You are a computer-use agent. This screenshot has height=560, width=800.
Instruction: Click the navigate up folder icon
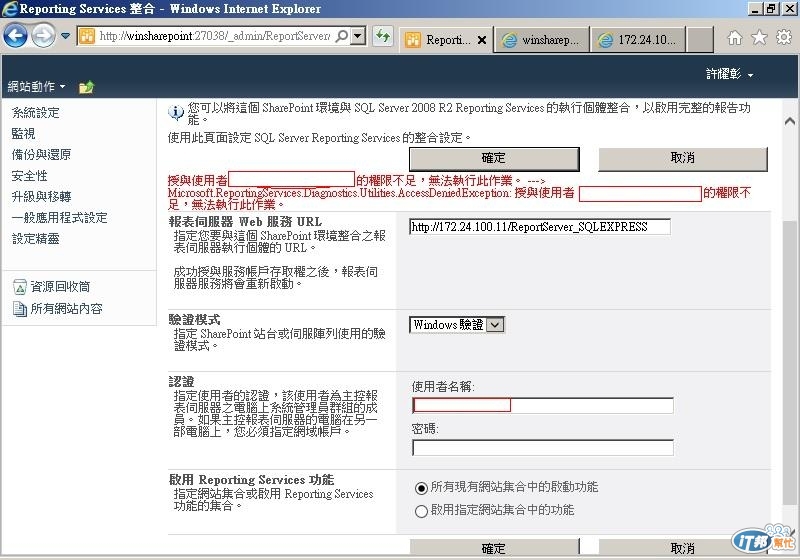(x=86, y=87)
